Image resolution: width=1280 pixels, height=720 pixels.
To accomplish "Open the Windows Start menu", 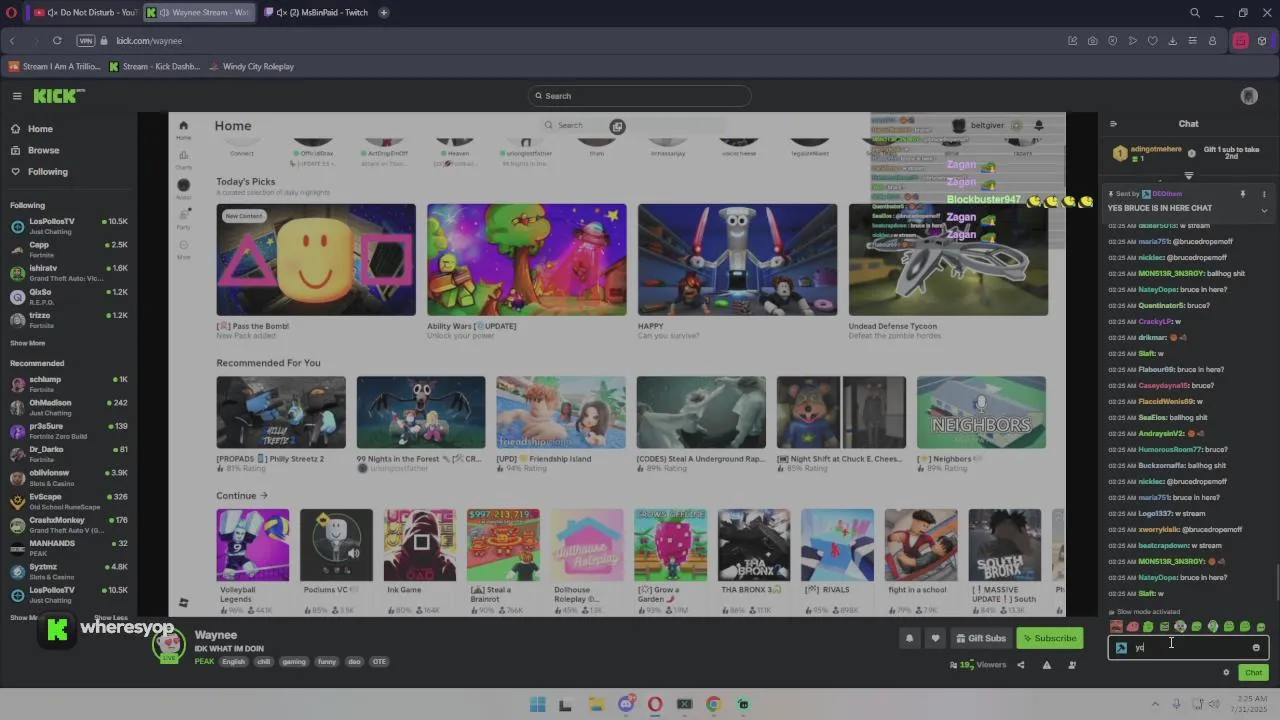I will click(537, 704).
